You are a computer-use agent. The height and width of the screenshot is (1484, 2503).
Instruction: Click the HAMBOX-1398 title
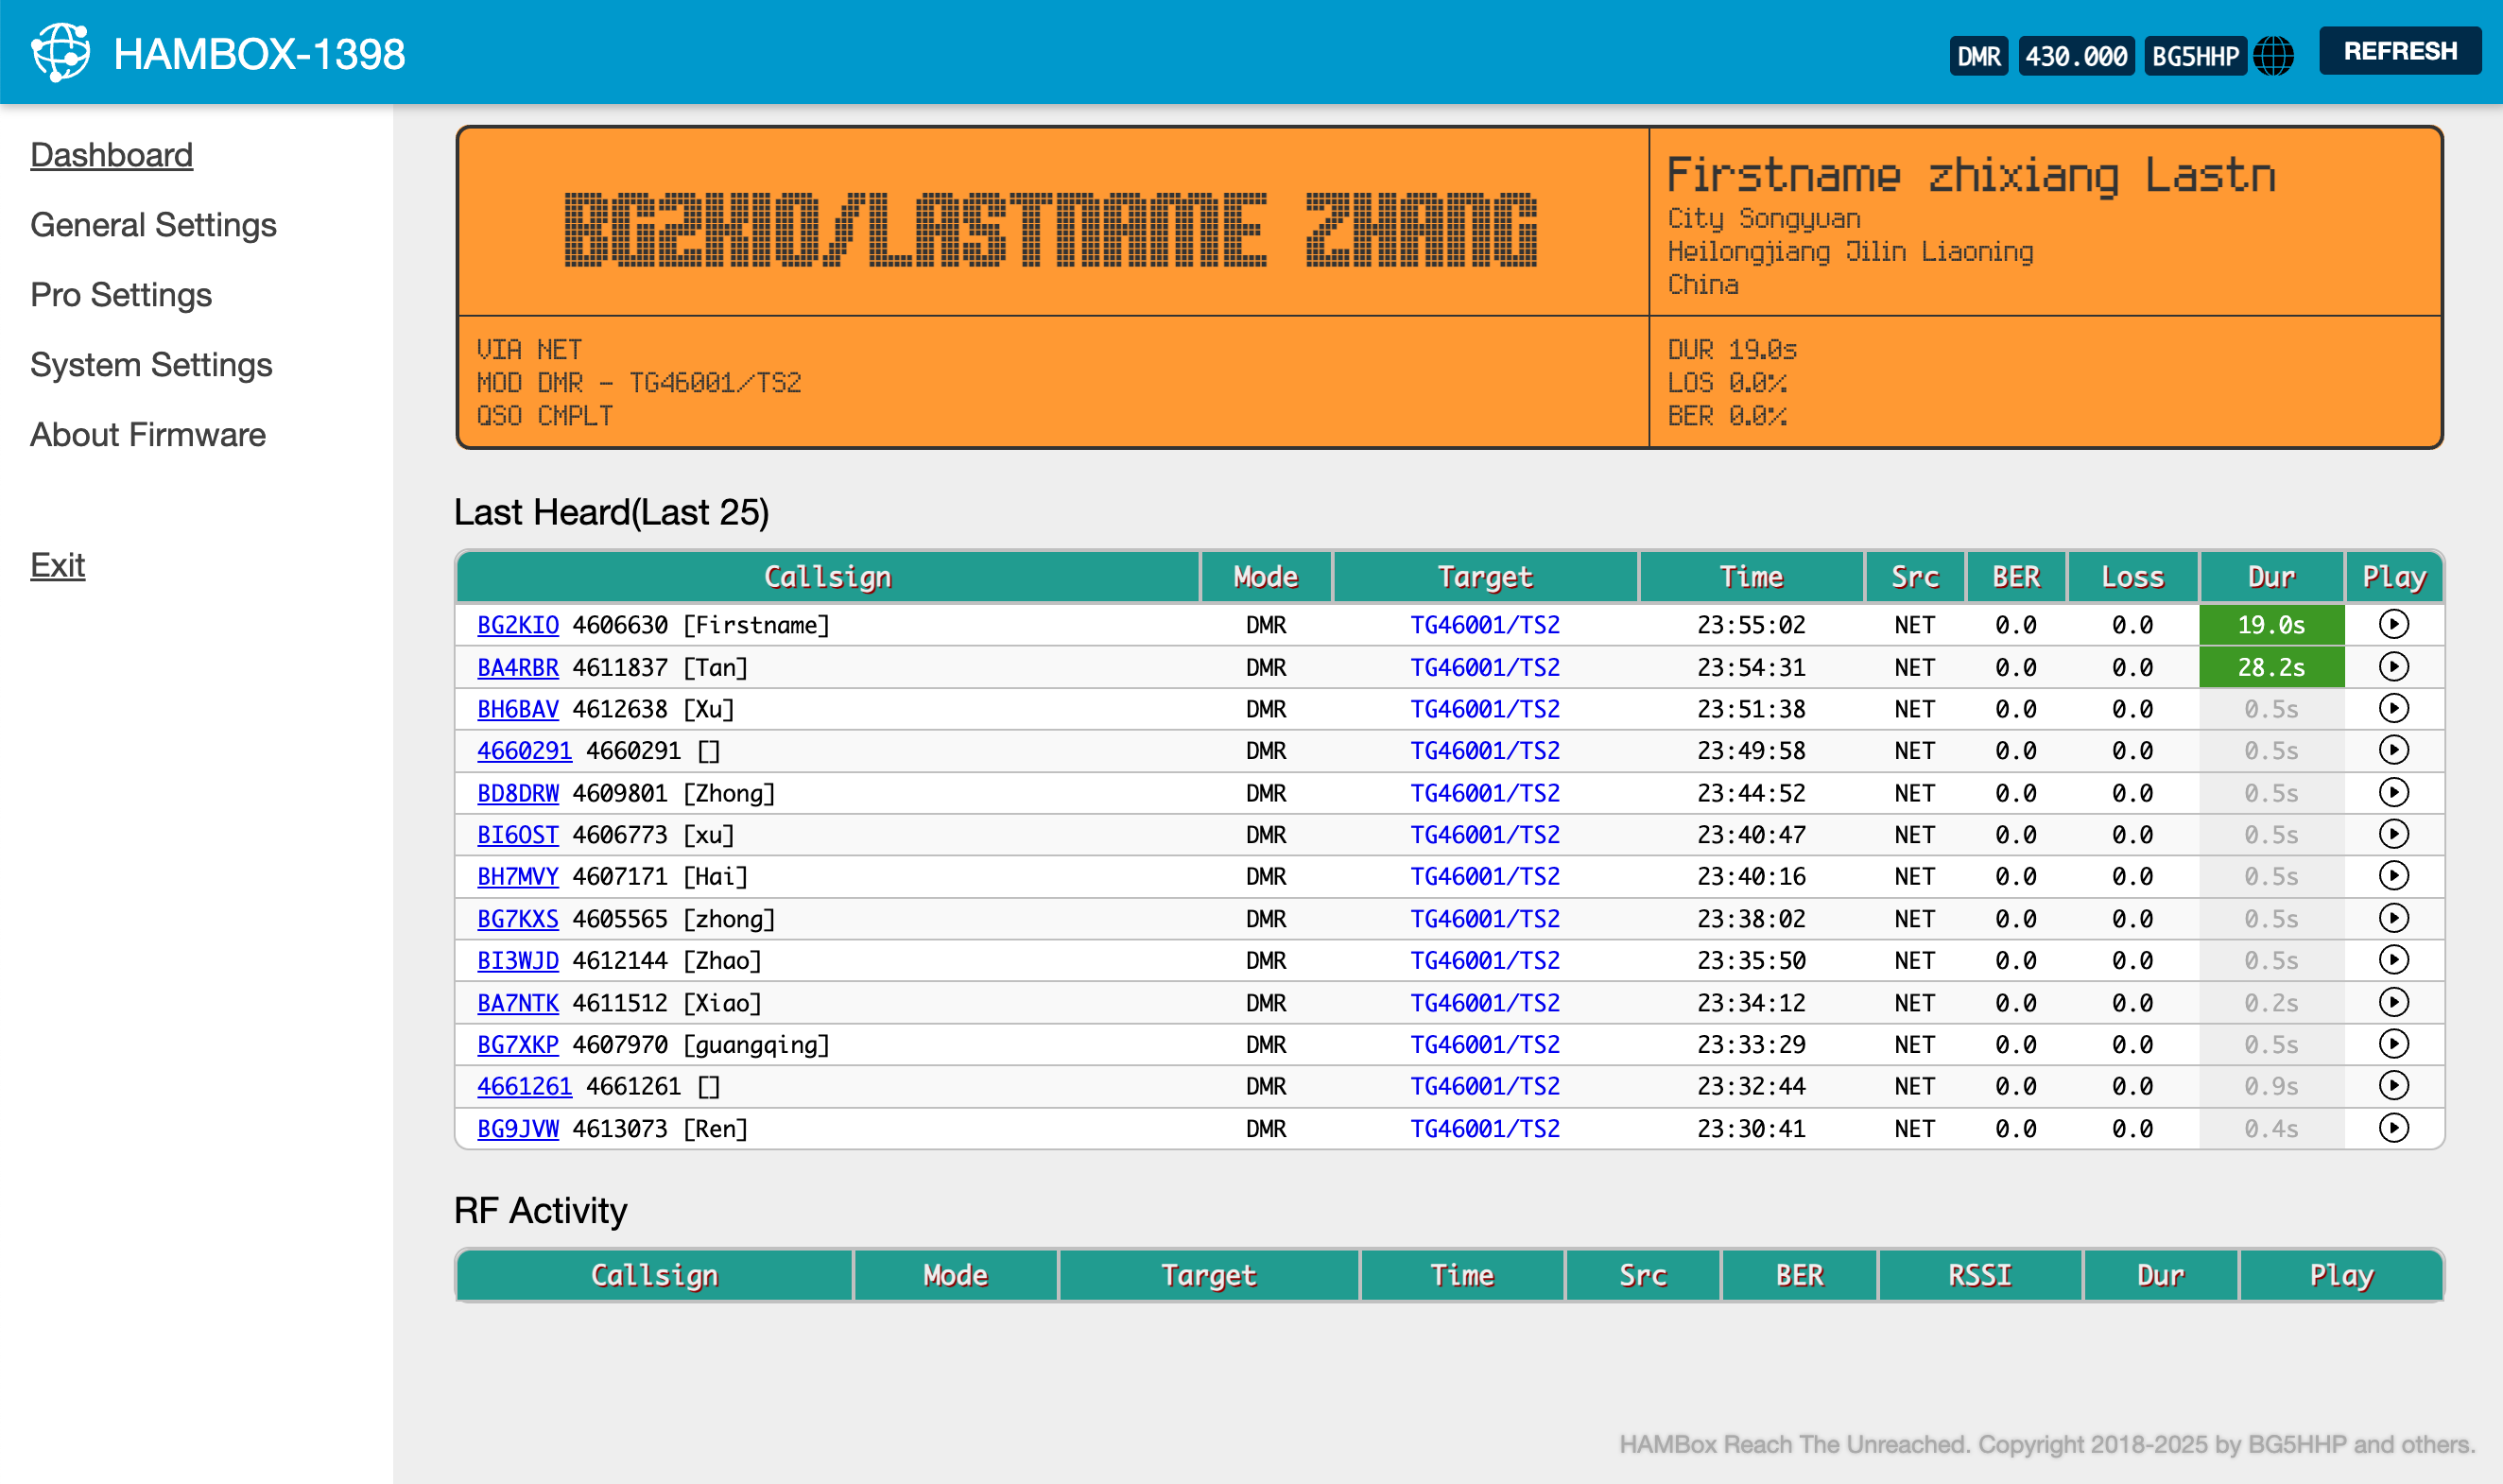(259, 54)
